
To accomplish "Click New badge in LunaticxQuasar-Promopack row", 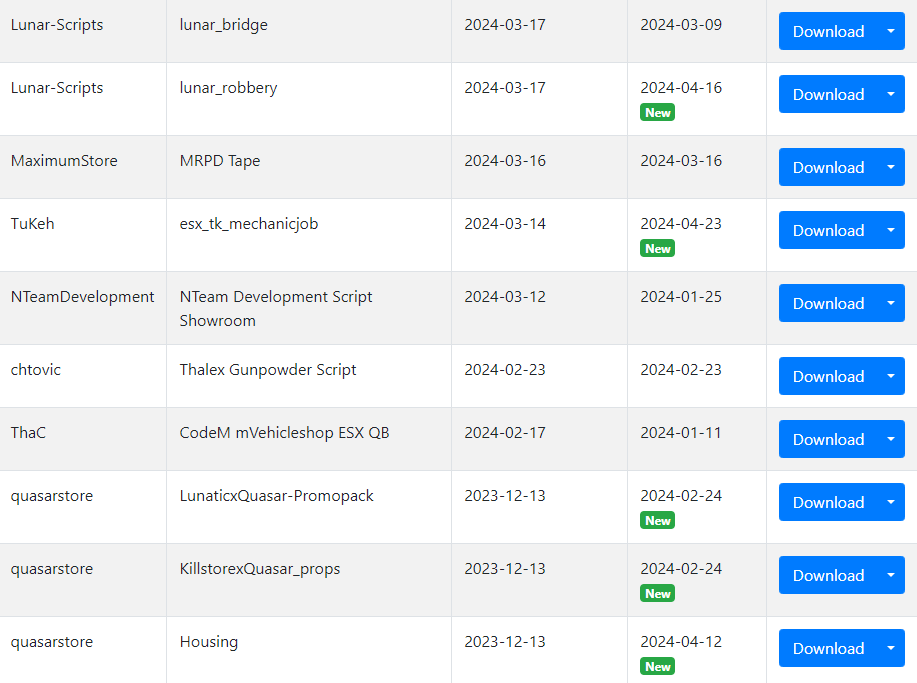I will 657,520.
